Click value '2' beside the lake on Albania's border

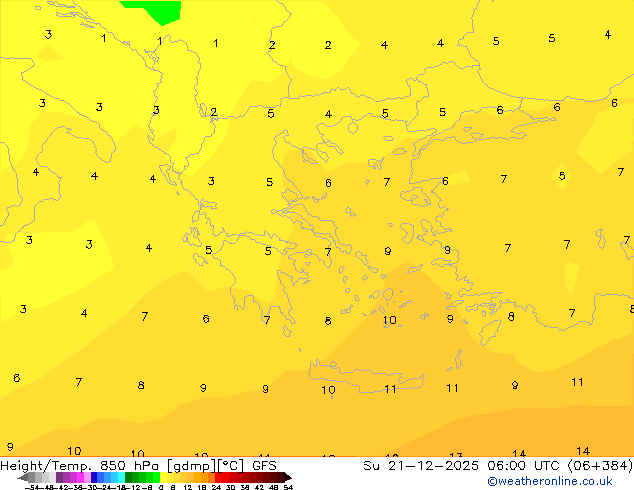[213, 112]
